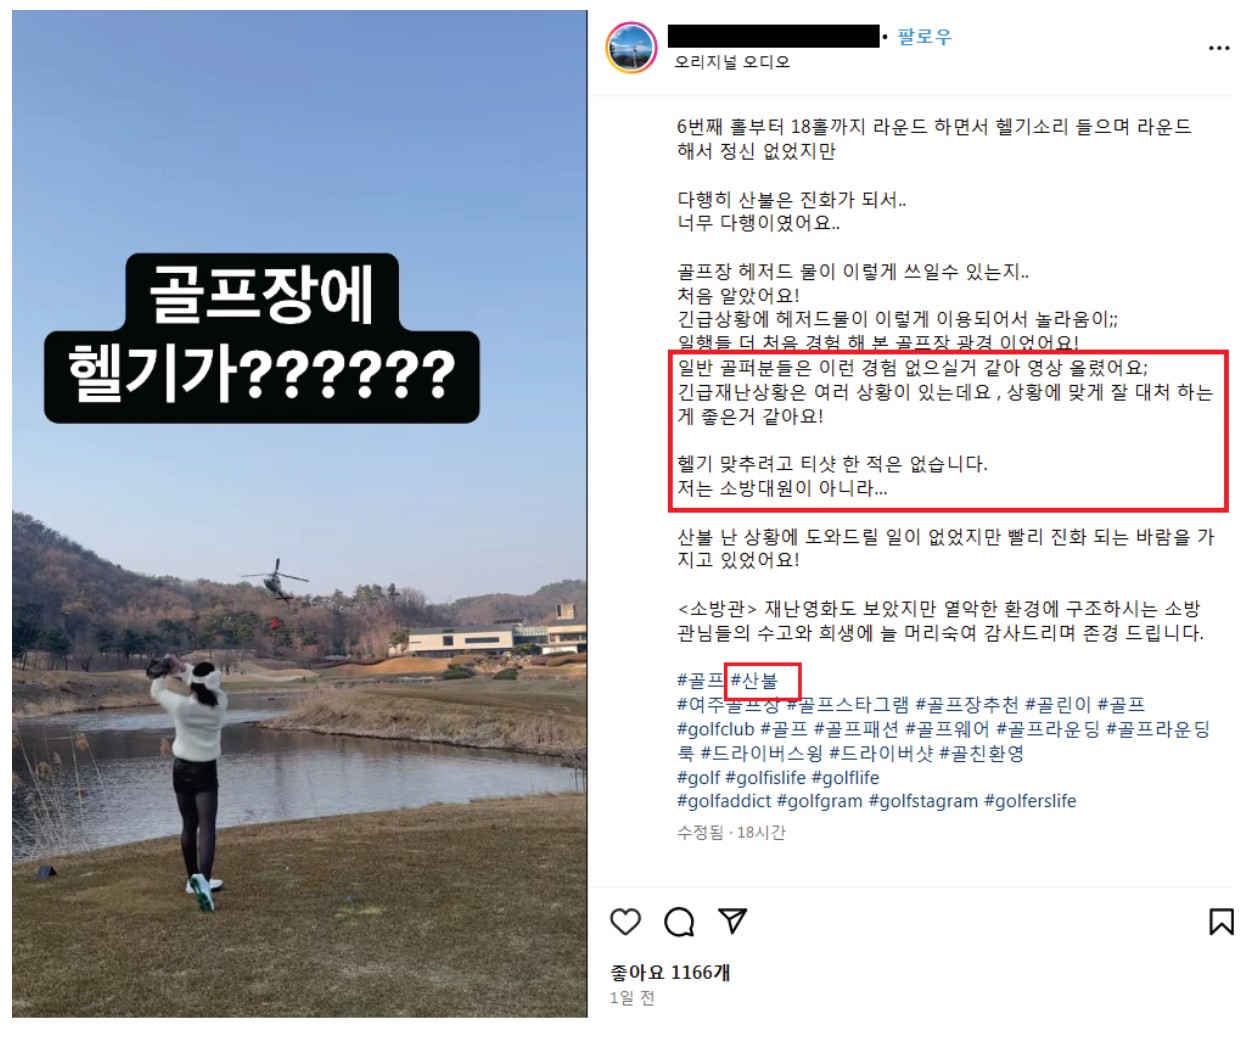This screenshot has height=1051, width=1254.
Task: Like the post with the heart icon
Action: pyautogui.click(x=625, y=921)
